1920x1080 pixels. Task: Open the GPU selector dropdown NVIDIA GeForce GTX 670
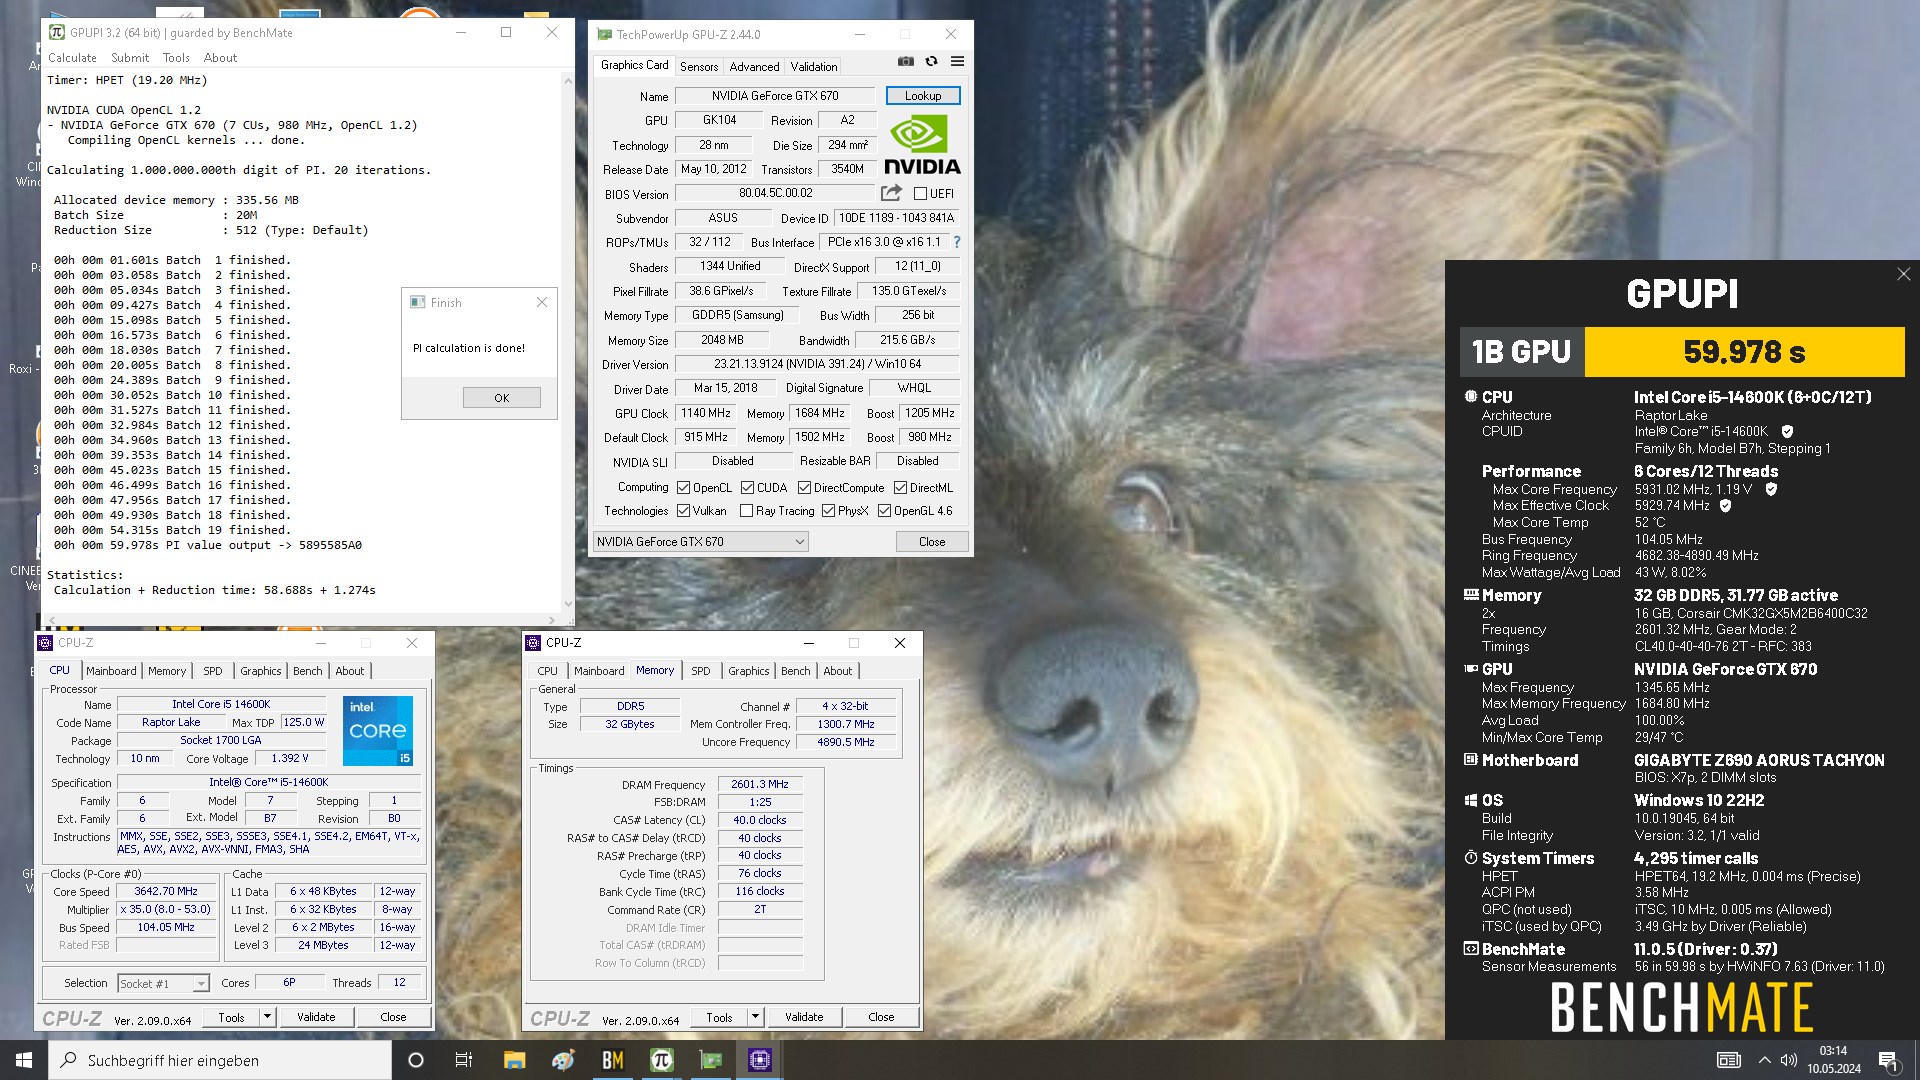click(x=700, y=542)
